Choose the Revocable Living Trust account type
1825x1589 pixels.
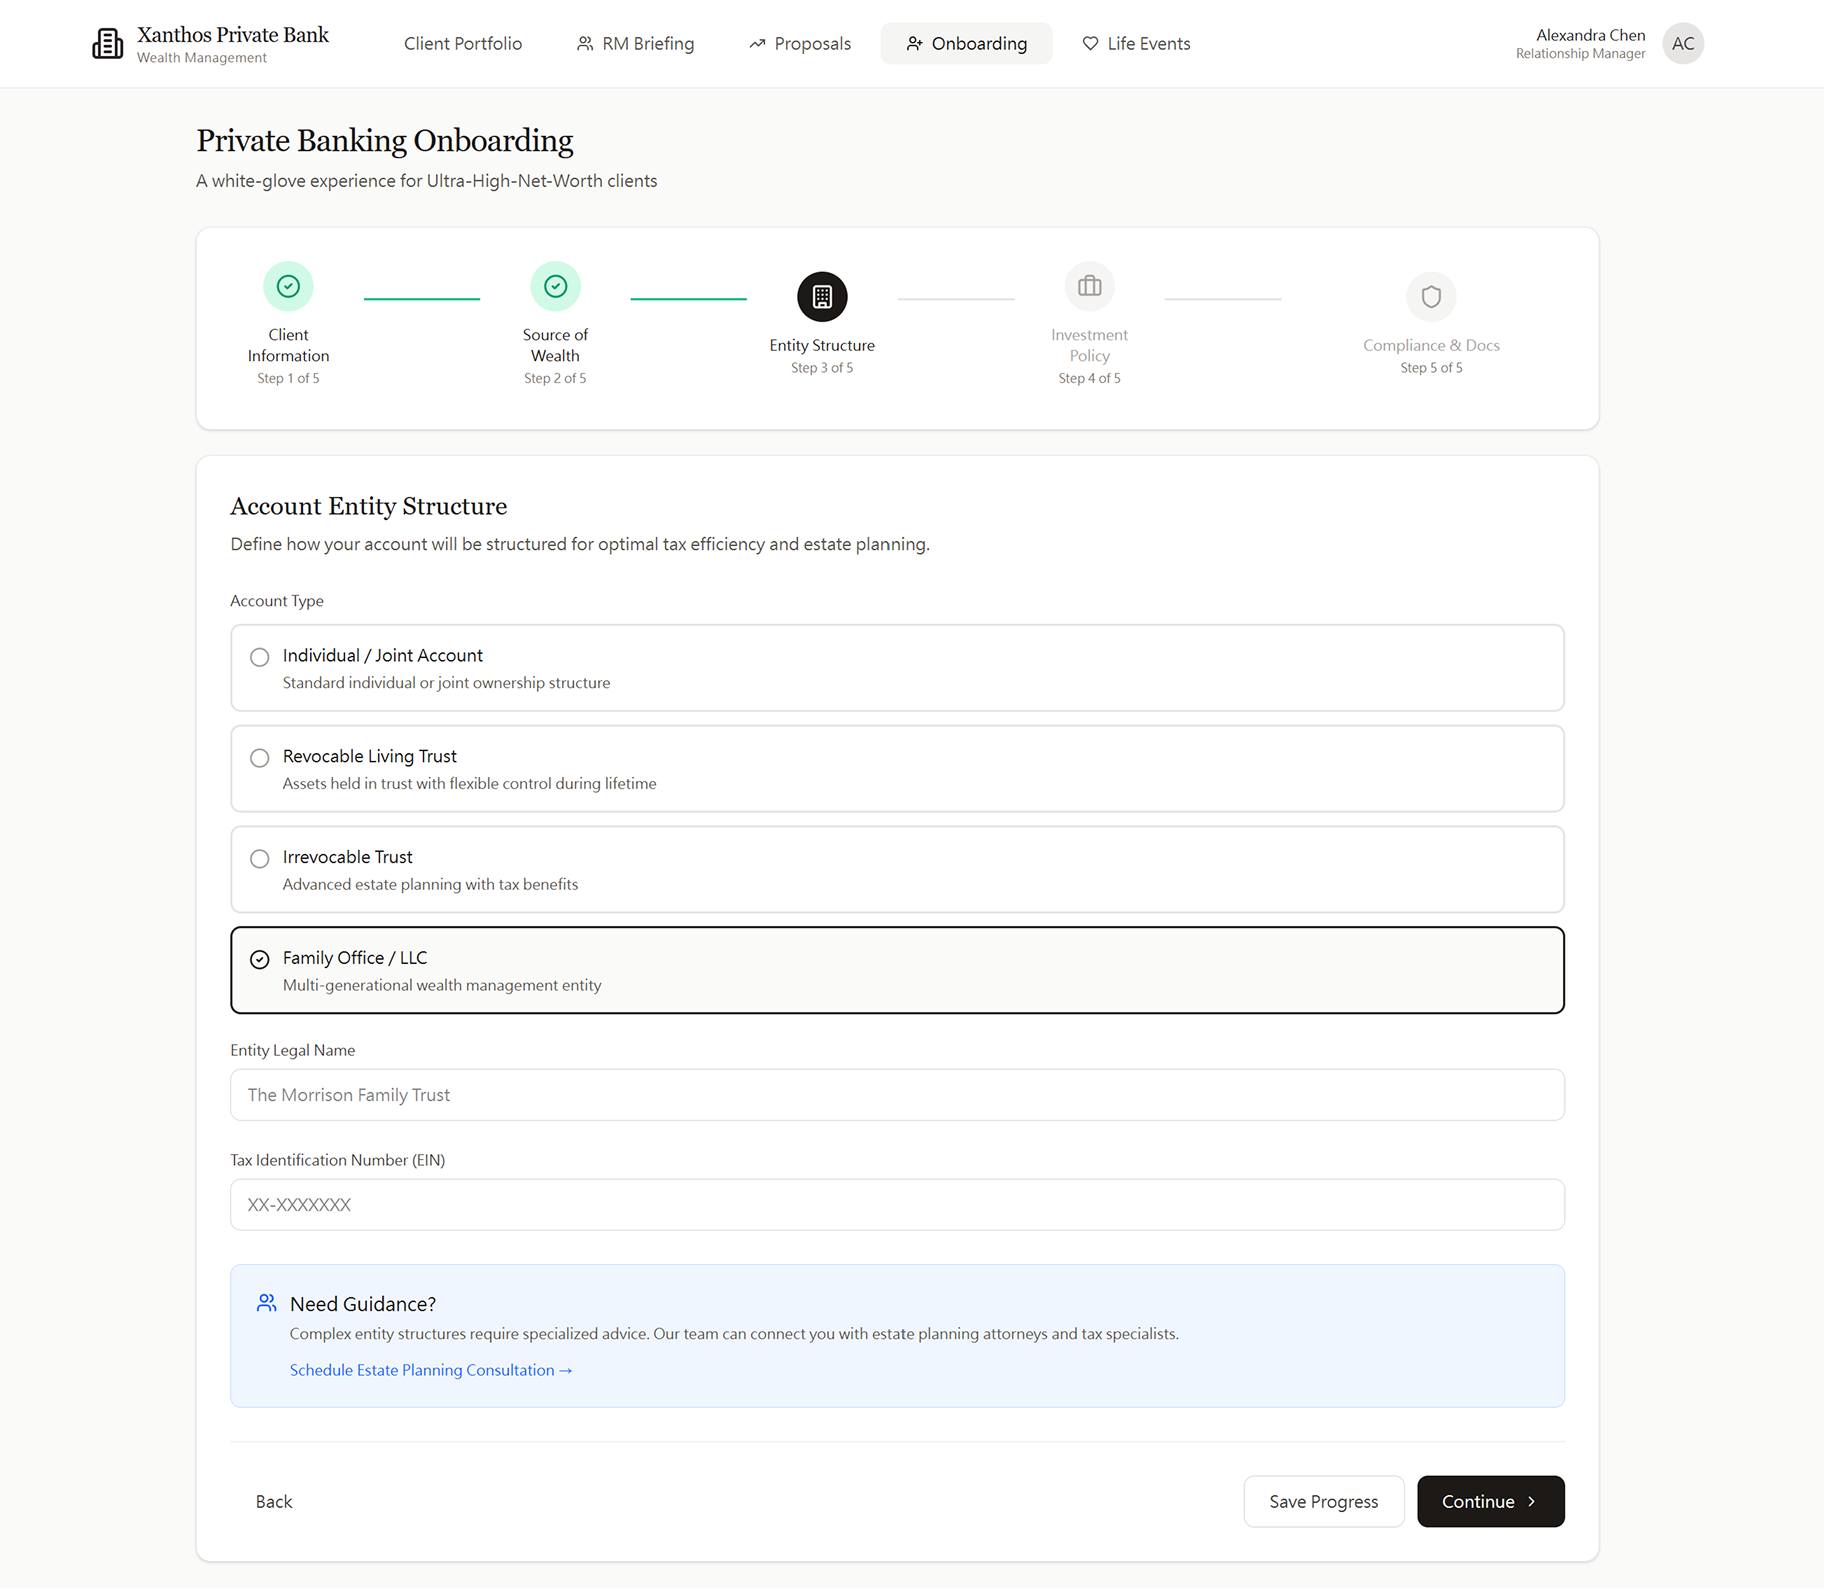259,758
